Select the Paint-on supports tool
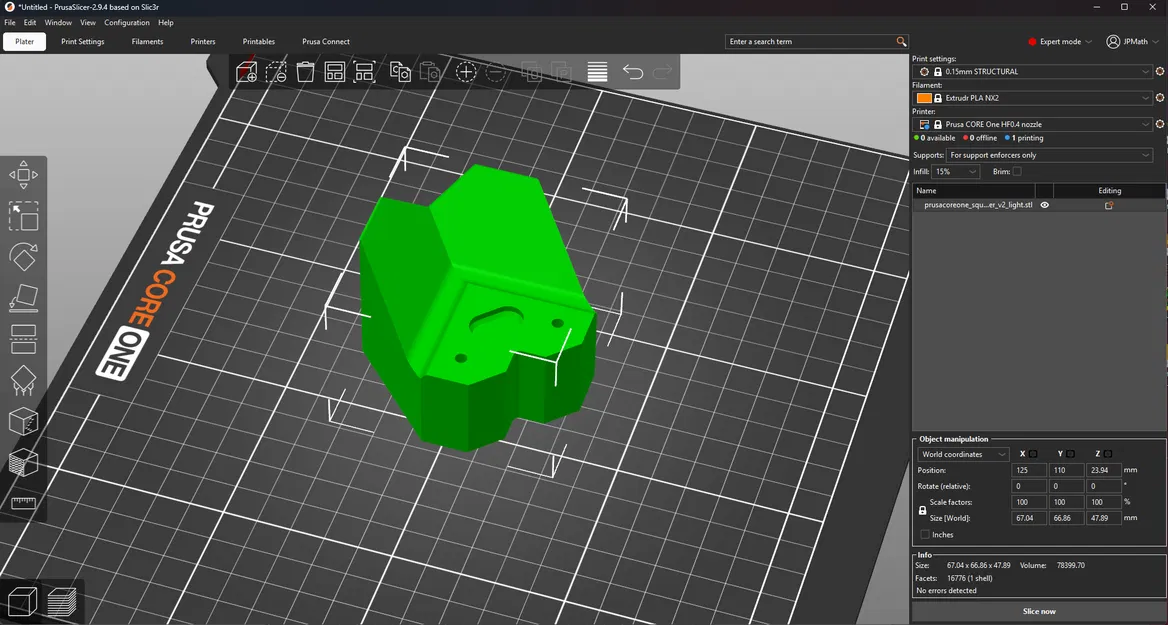The image size is (1168, 625). coord(24,380)
